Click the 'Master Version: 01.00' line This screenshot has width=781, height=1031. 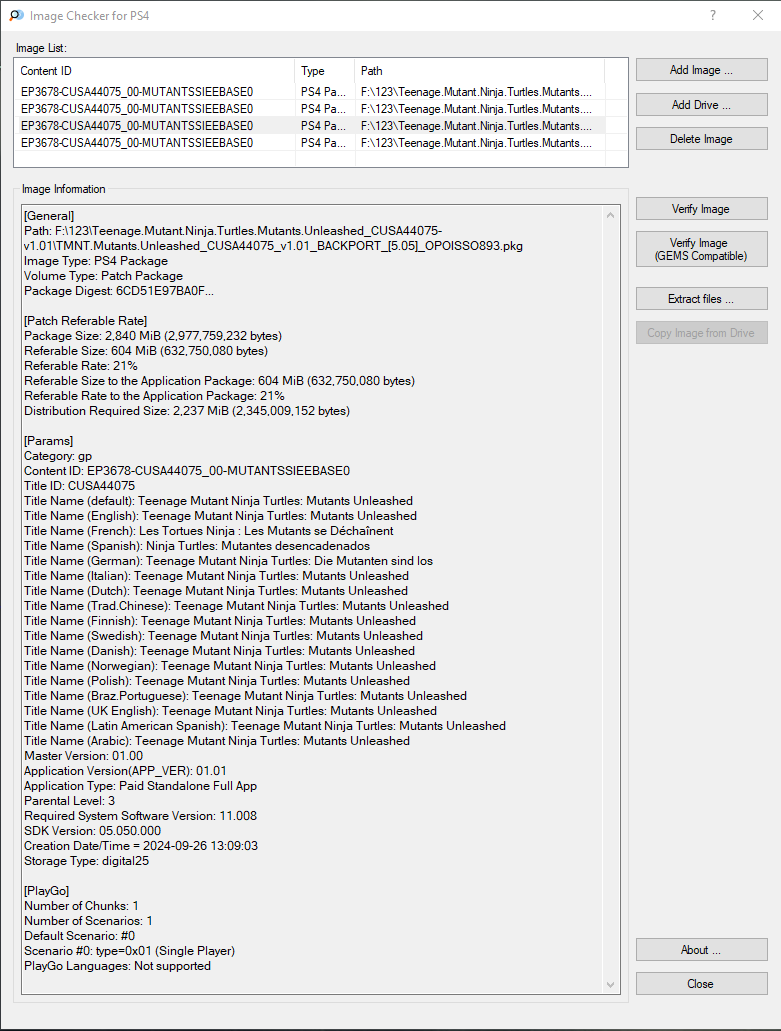coord(83,755)
